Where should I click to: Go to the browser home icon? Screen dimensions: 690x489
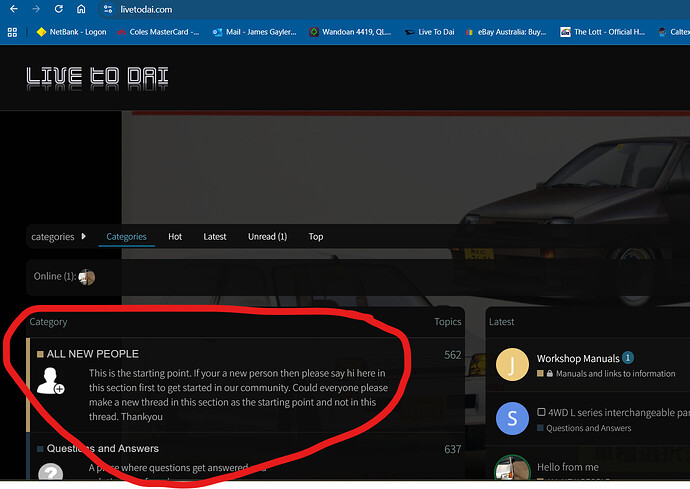pyautogui.click(x=81, y=9)
